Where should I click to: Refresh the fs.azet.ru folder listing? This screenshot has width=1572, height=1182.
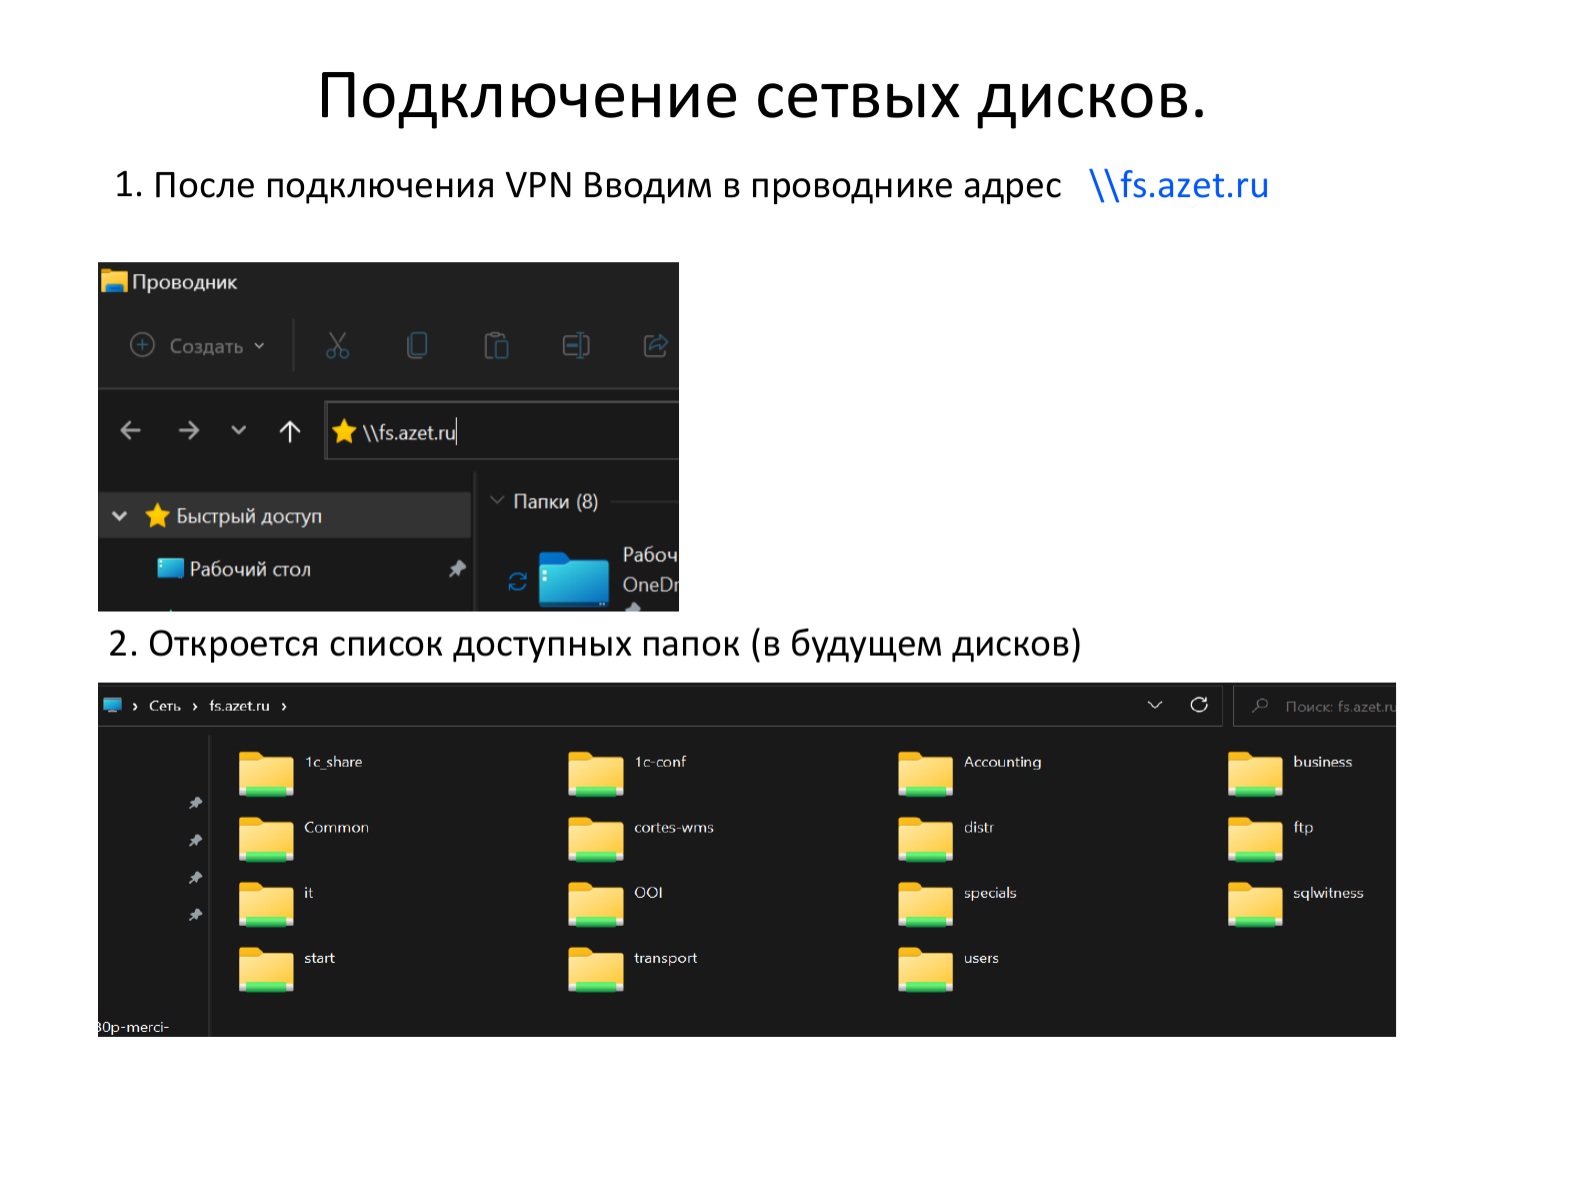pos(1199,705)
